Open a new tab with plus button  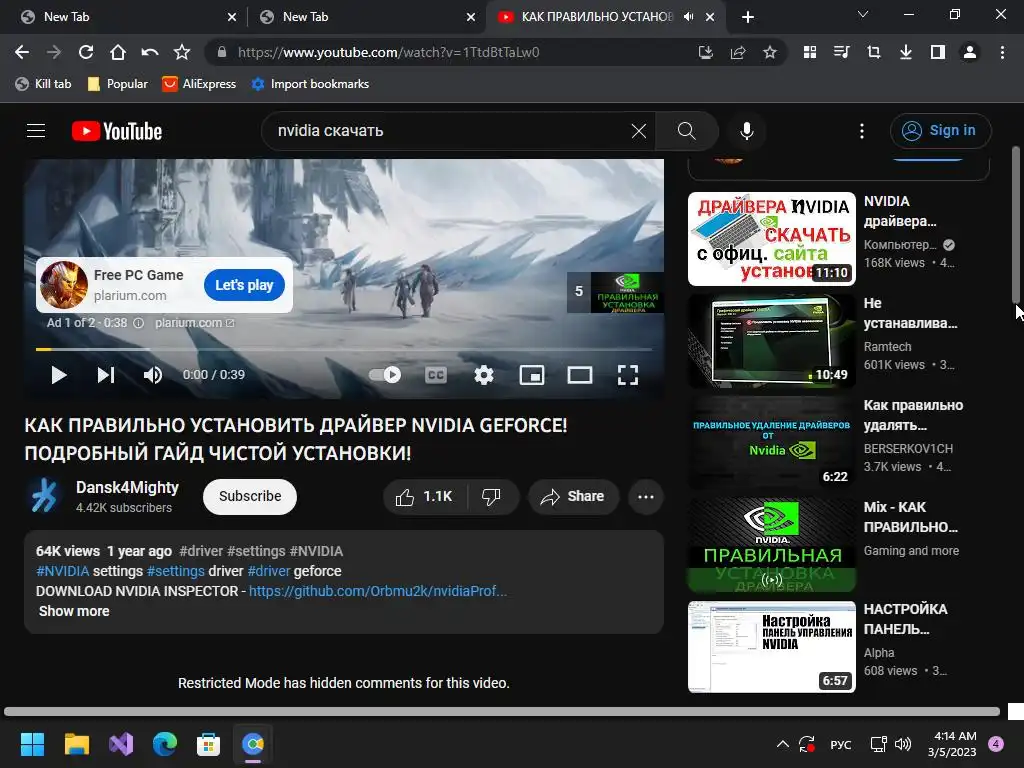pos(748,17)
